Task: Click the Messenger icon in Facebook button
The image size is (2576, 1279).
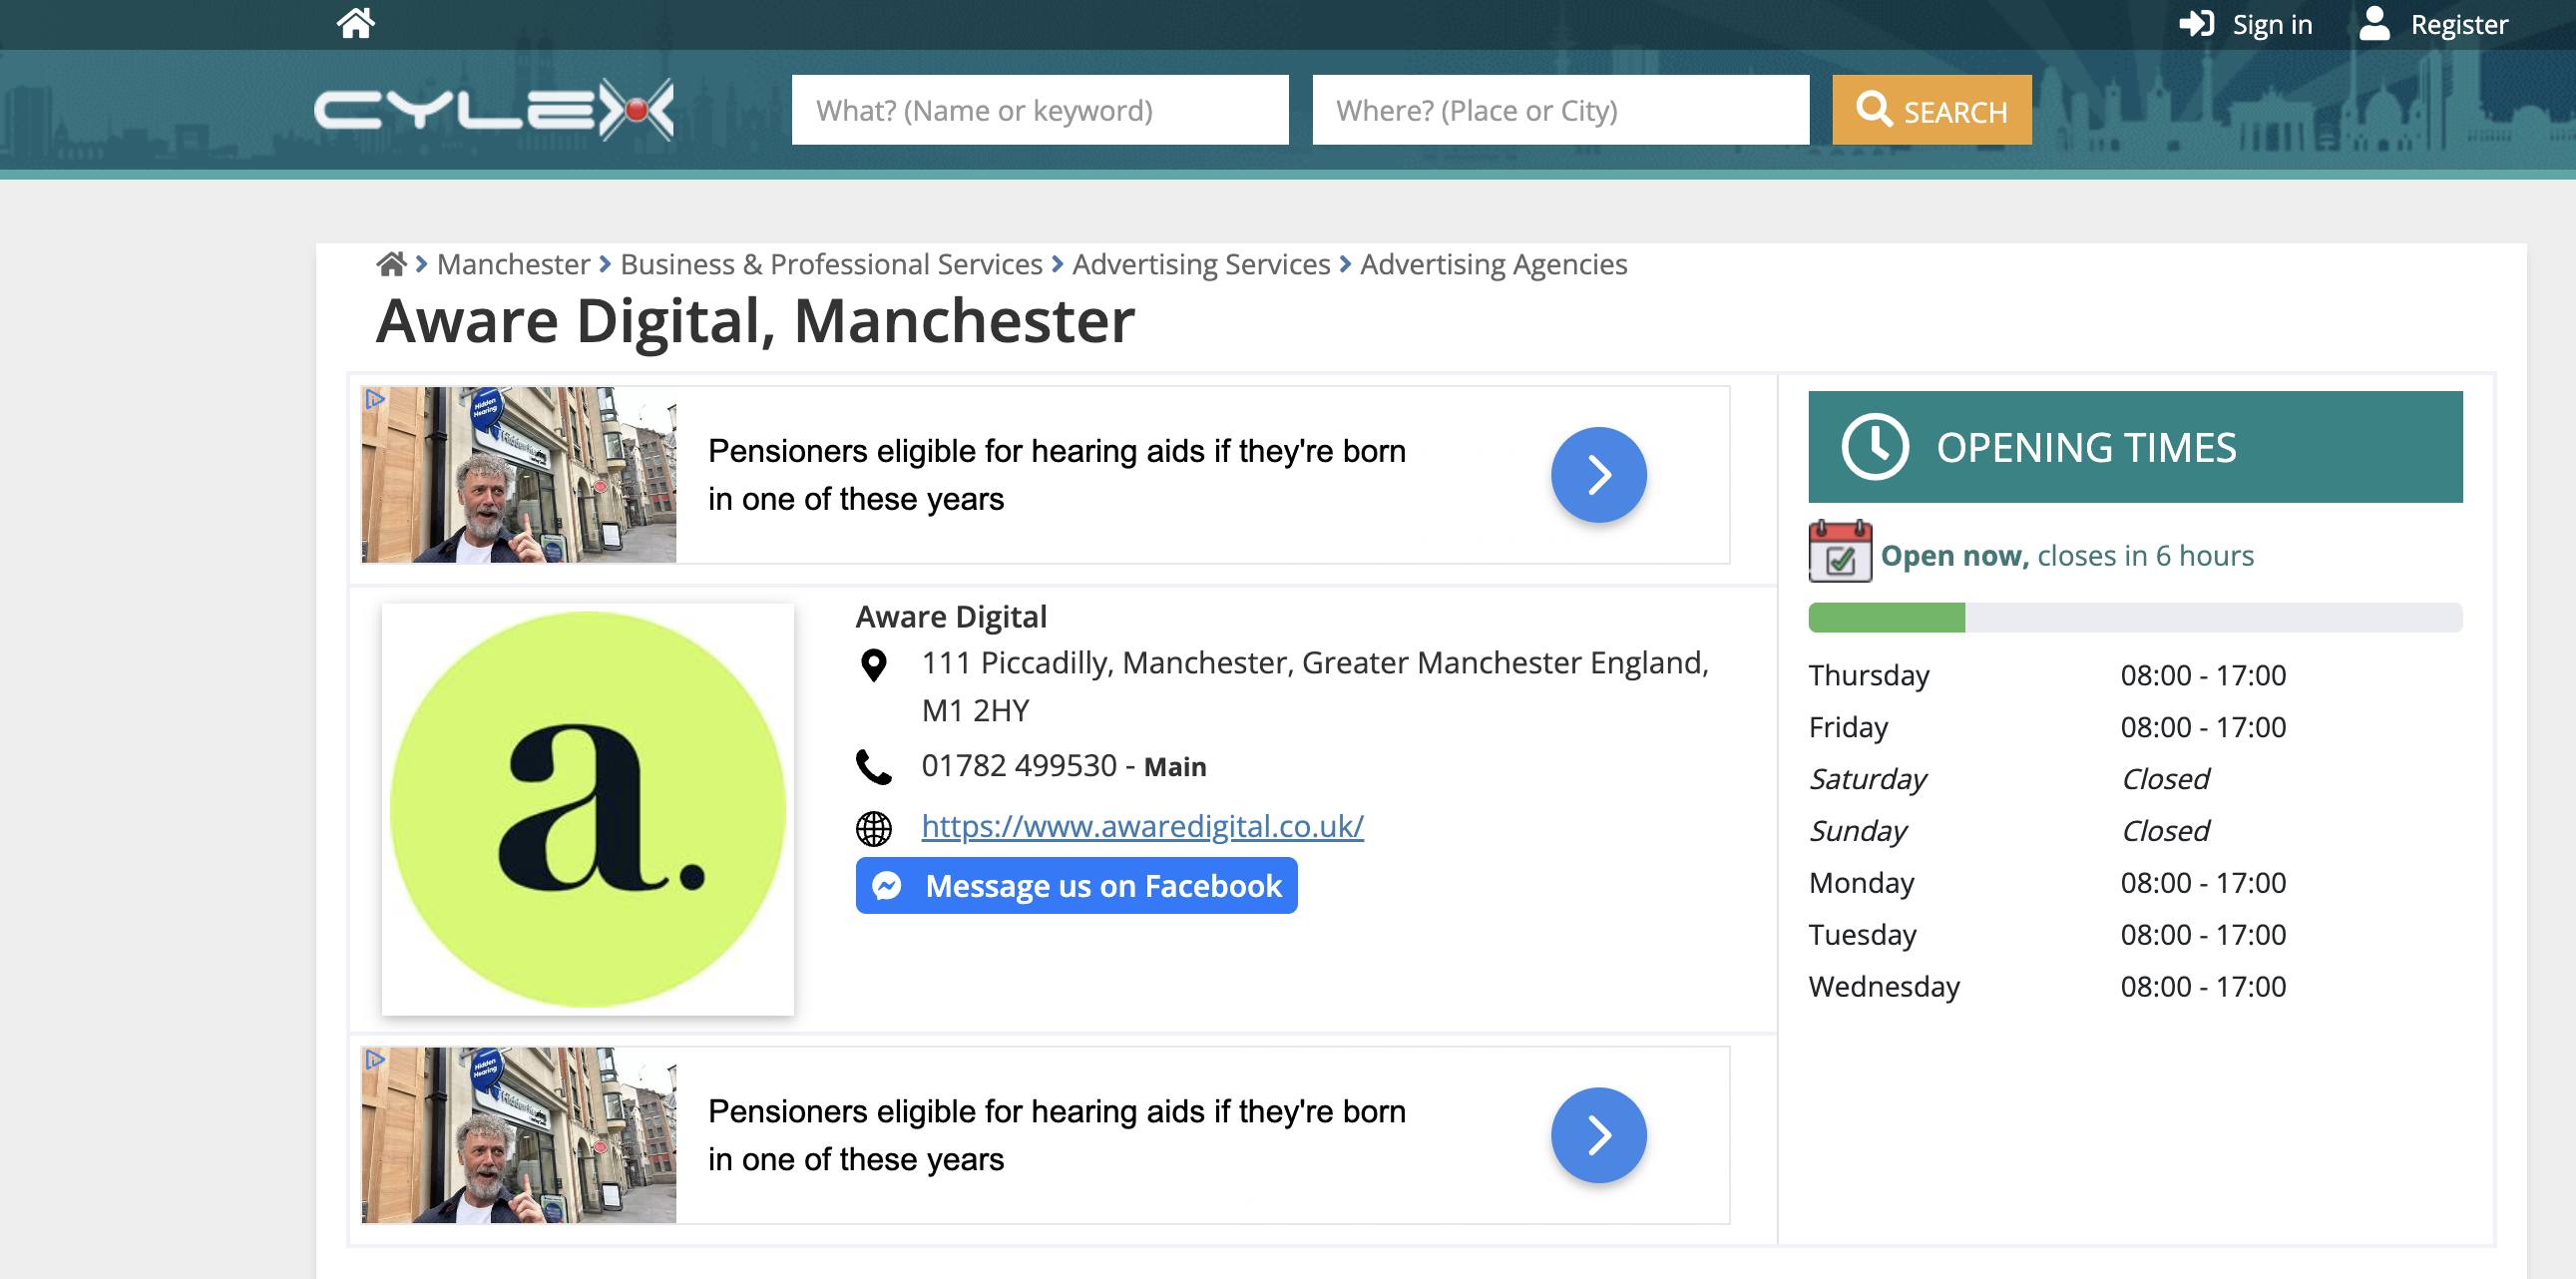Action: (x=887, y=886)
